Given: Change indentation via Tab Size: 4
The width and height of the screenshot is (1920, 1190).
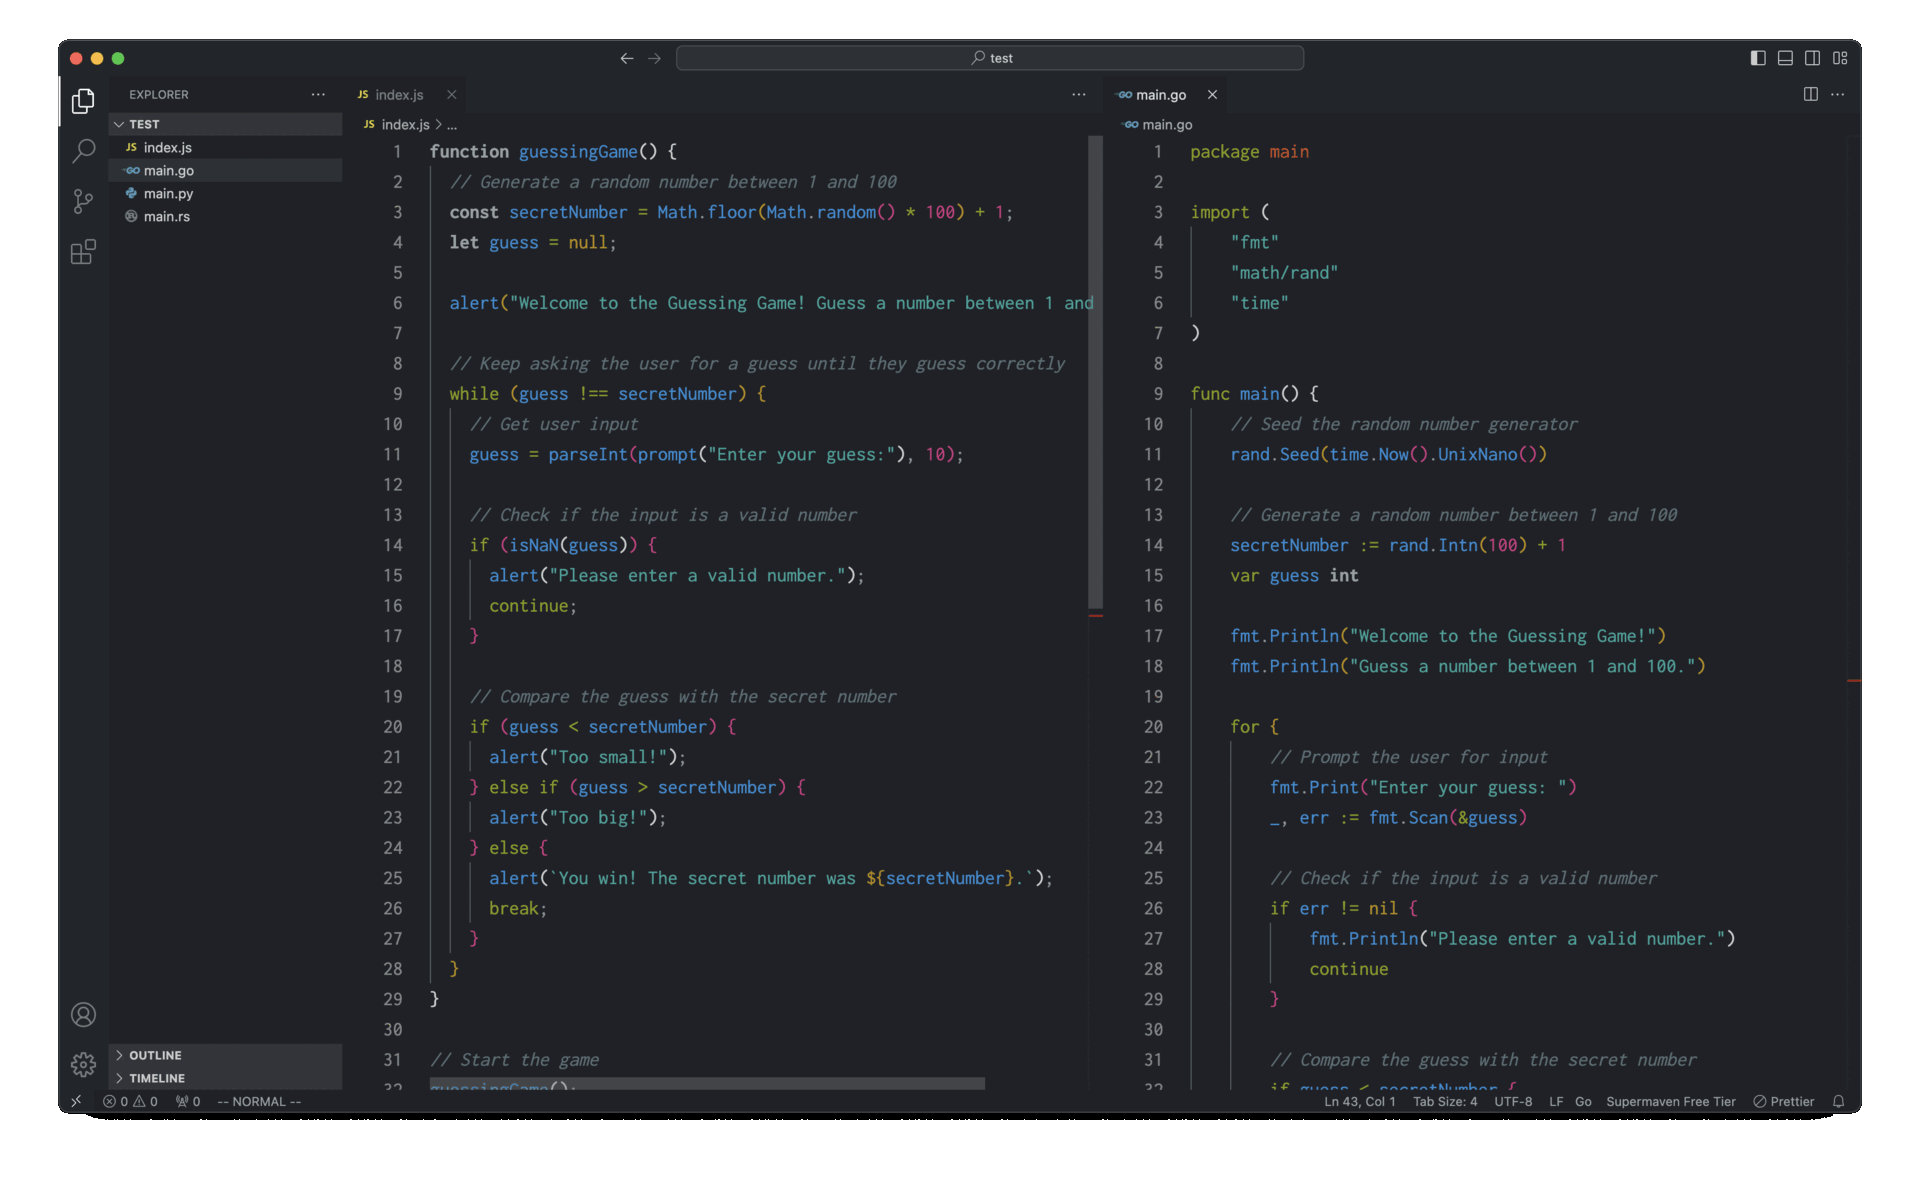Looking at the screenshot, I should [x=1444, y=1101].
